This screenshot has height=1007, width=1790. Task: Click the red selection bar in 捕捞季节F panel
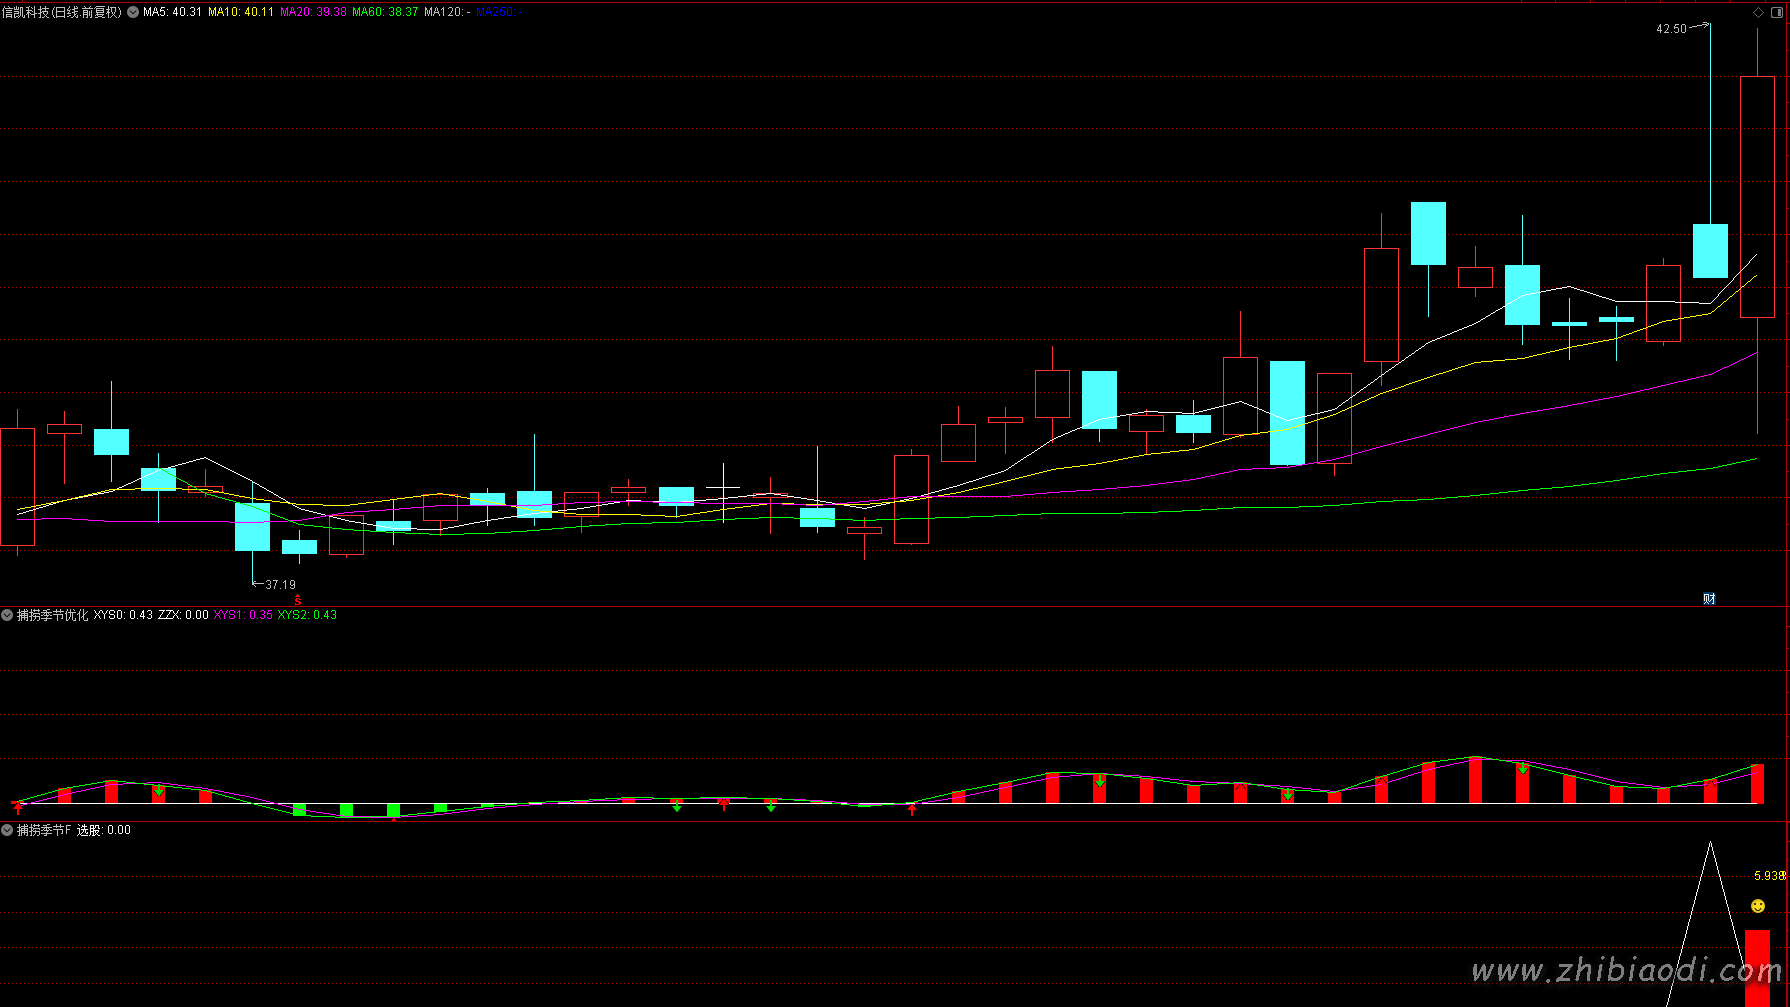(x=1757, y=968)
